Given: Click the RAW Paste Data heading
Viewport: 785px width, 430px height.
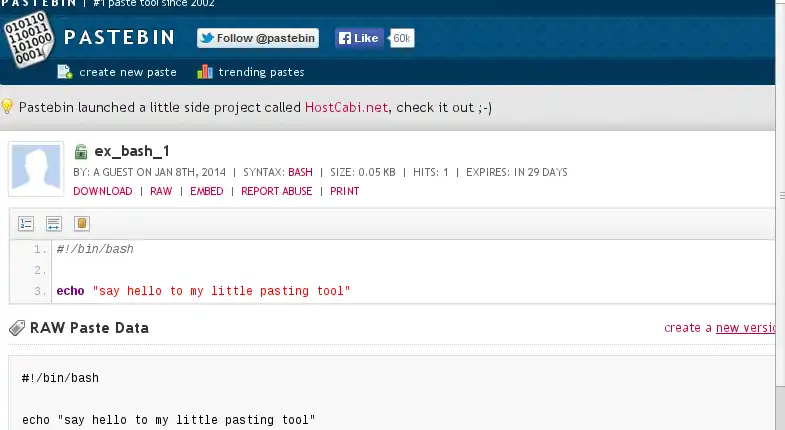Looking at the screenshot, I should (89, 328).
